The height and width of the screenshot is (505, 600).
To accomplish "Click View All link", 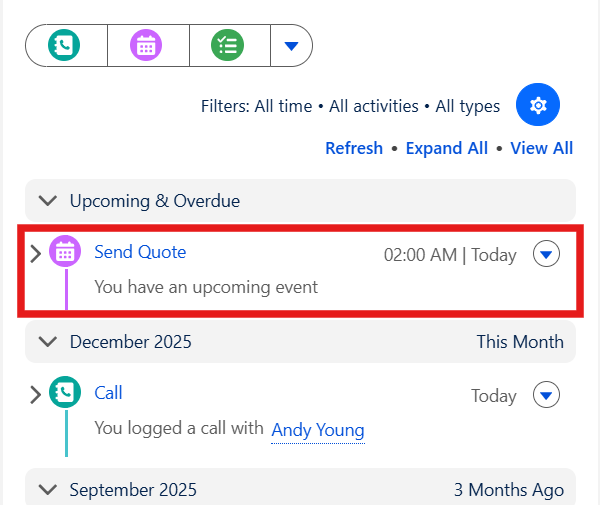I will tap(541, 148).
